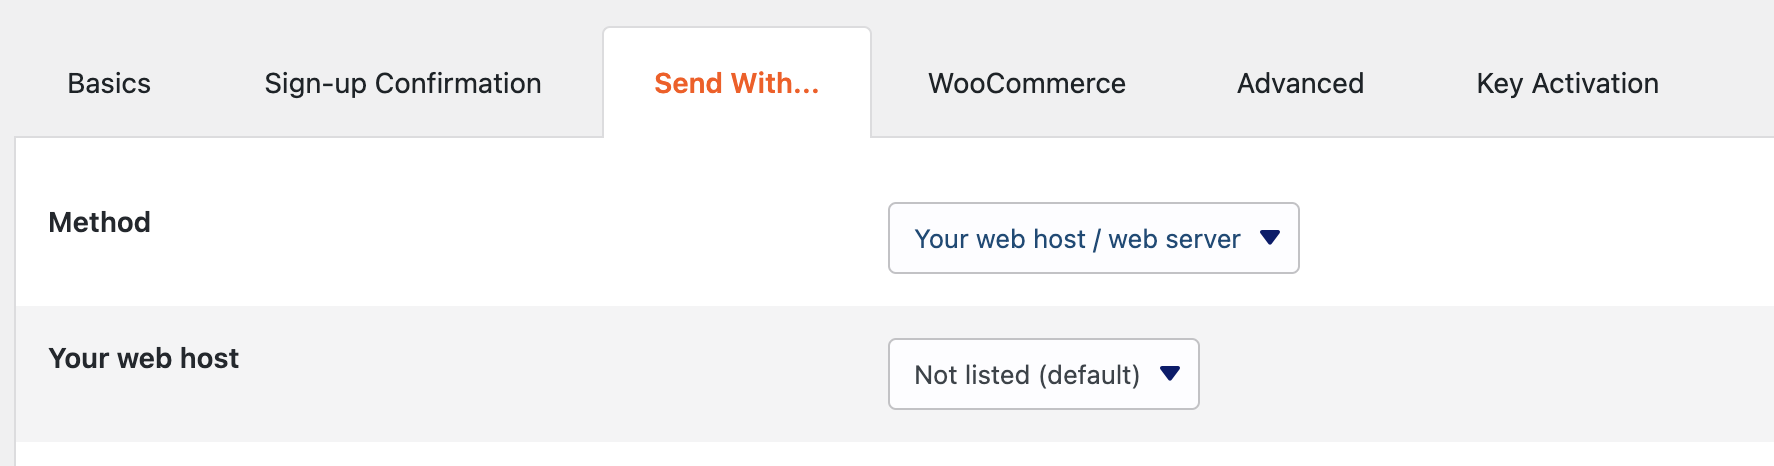
Task: Click the 'Not listed (default)' text
Action: coord(1026,375)
